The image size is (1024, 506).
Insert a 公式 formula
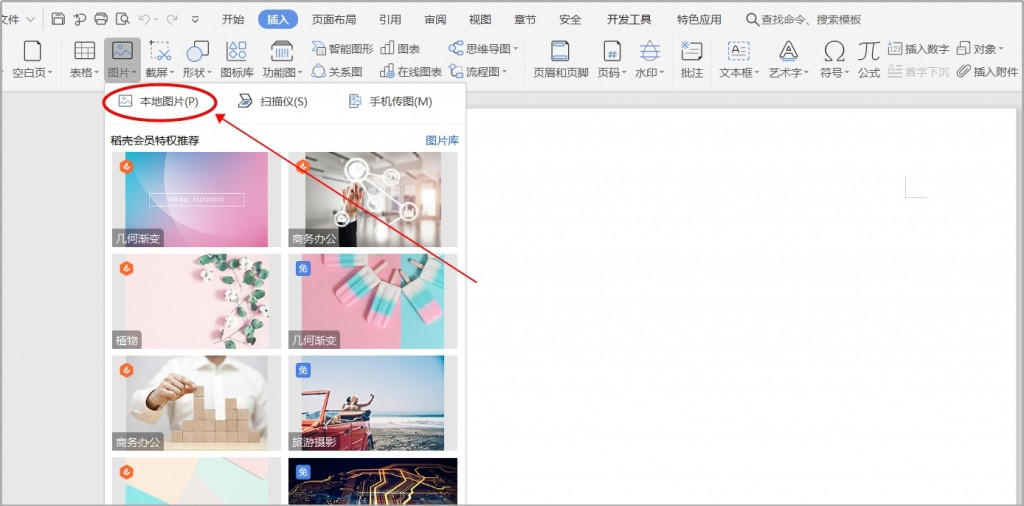tap(869, 59)
